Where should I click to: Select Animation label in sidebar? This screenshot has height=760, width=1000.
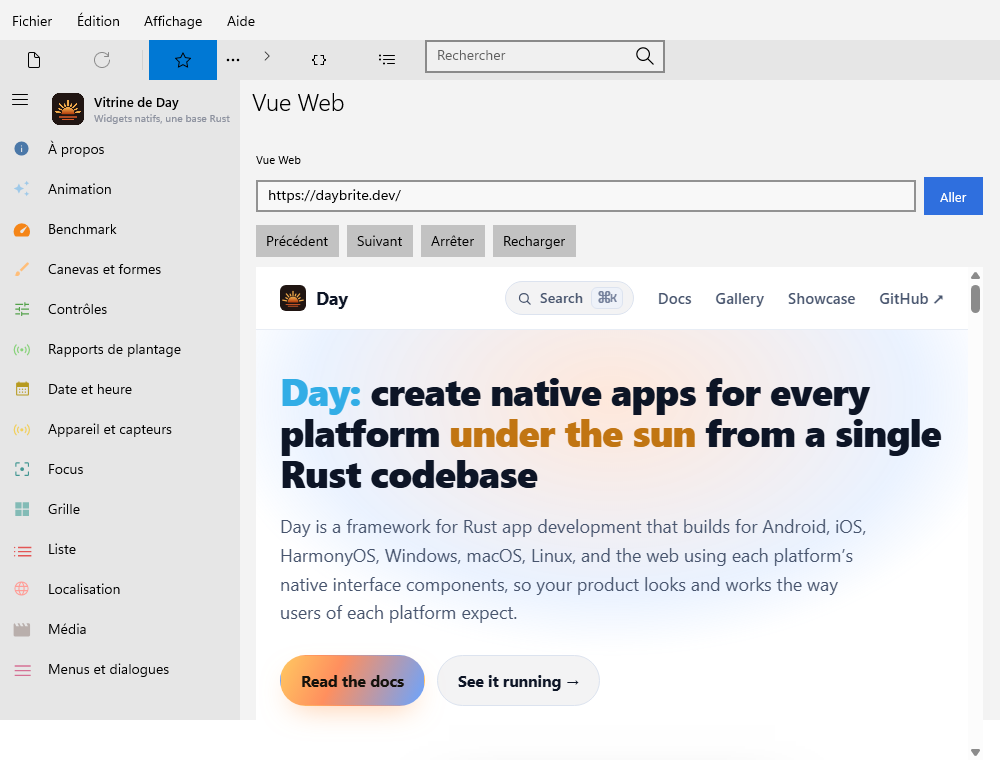click(x=80, y=189)
